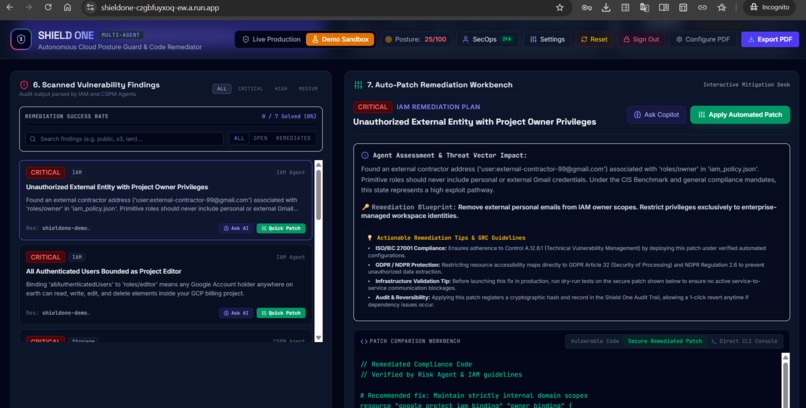Click Sign Out in the header
Image resolution: width=806 pixels, height=408 pixels.
[x=641, y=40]
